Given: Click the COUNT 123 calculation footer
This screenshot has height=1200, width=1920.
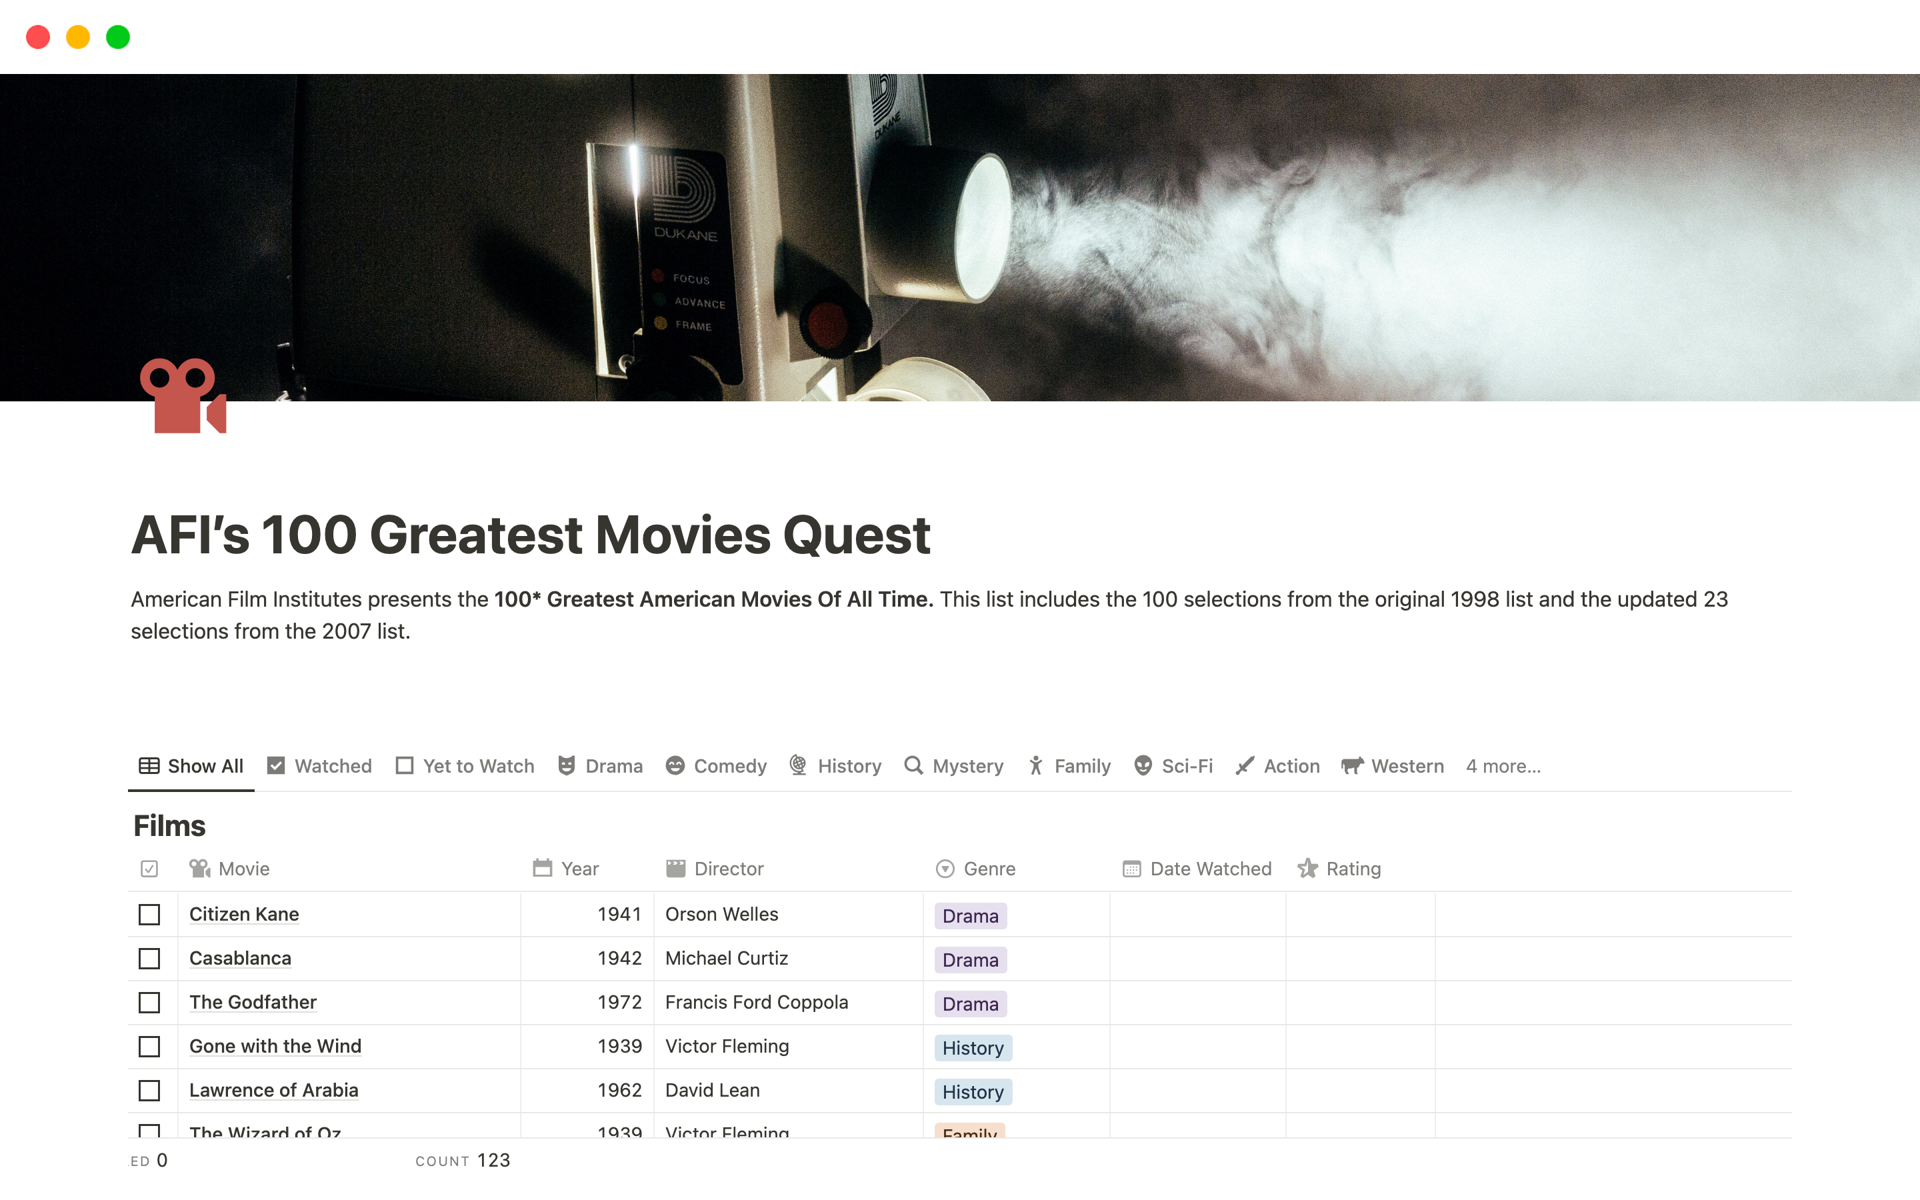Looking at the screenshot, I should coord(463,1160).
